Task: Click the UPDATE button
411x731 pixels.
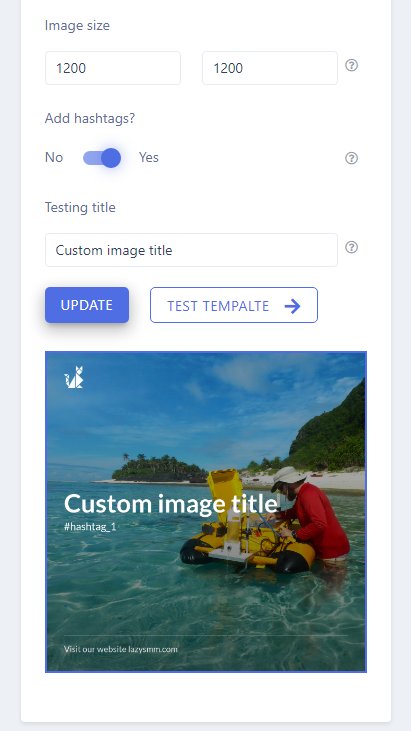Action: tap(87, 305)
